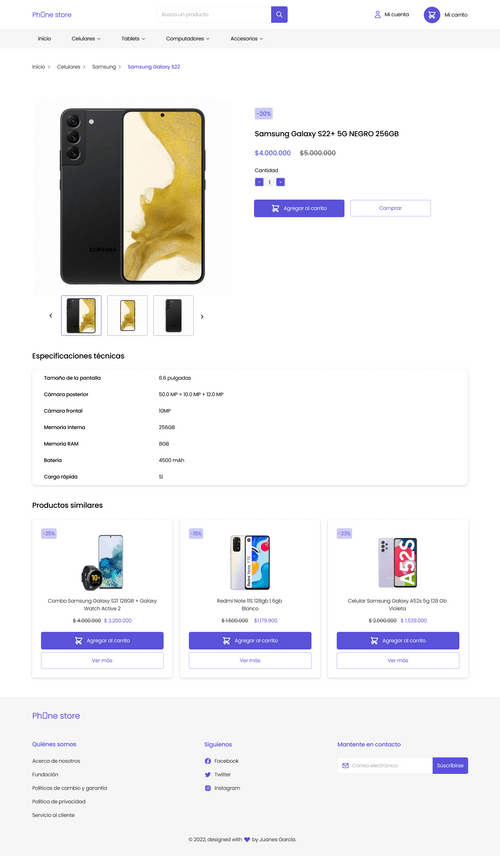This screenshot has height=856, width=500.
Task: Click the search magnifier icon button
Action: pyautogui.click(x=279, y=15)
